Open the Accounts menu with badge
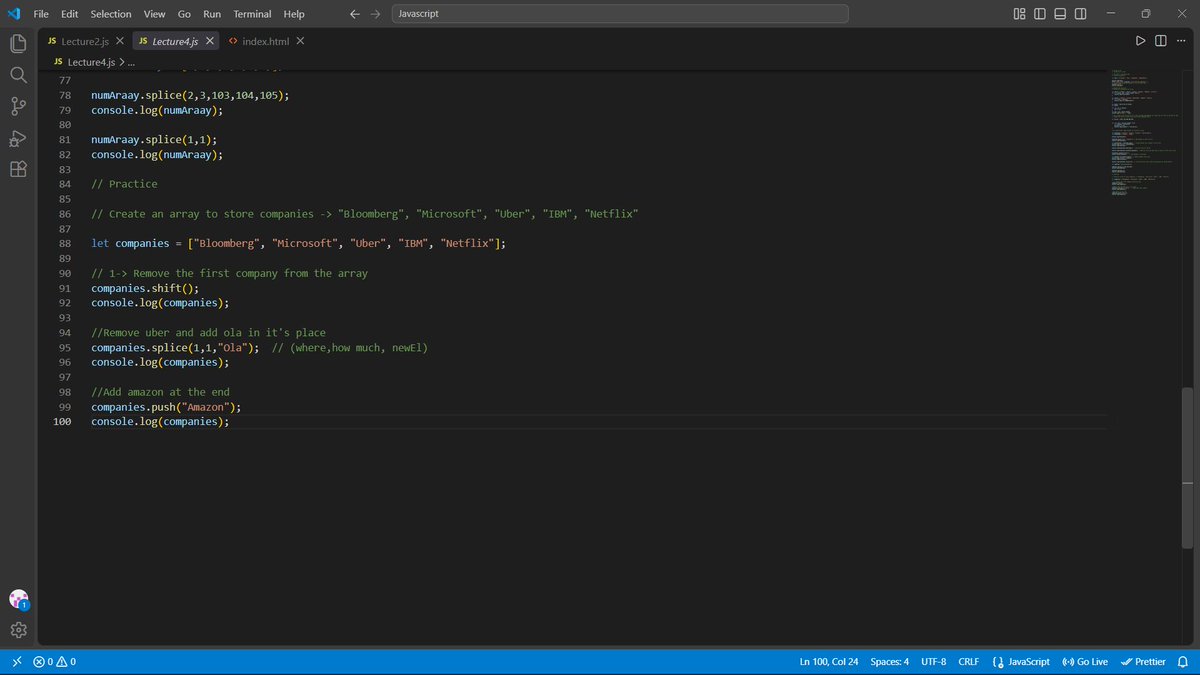The image size is (1200, 675). (18, 599)
